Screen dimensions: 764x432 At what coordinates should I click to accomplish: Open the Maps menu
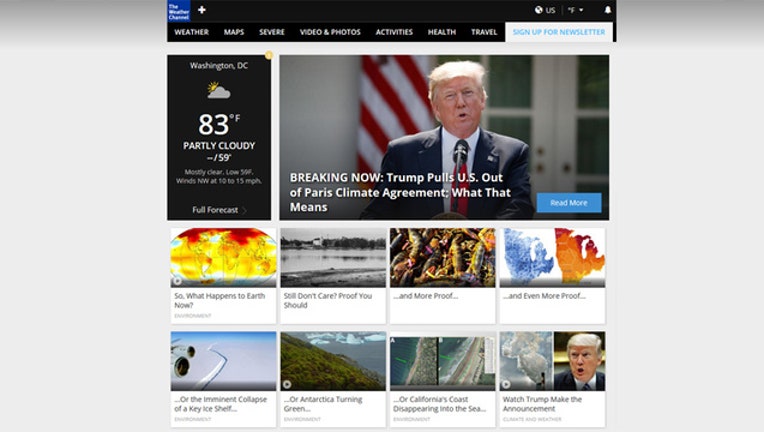click(234, 32)
